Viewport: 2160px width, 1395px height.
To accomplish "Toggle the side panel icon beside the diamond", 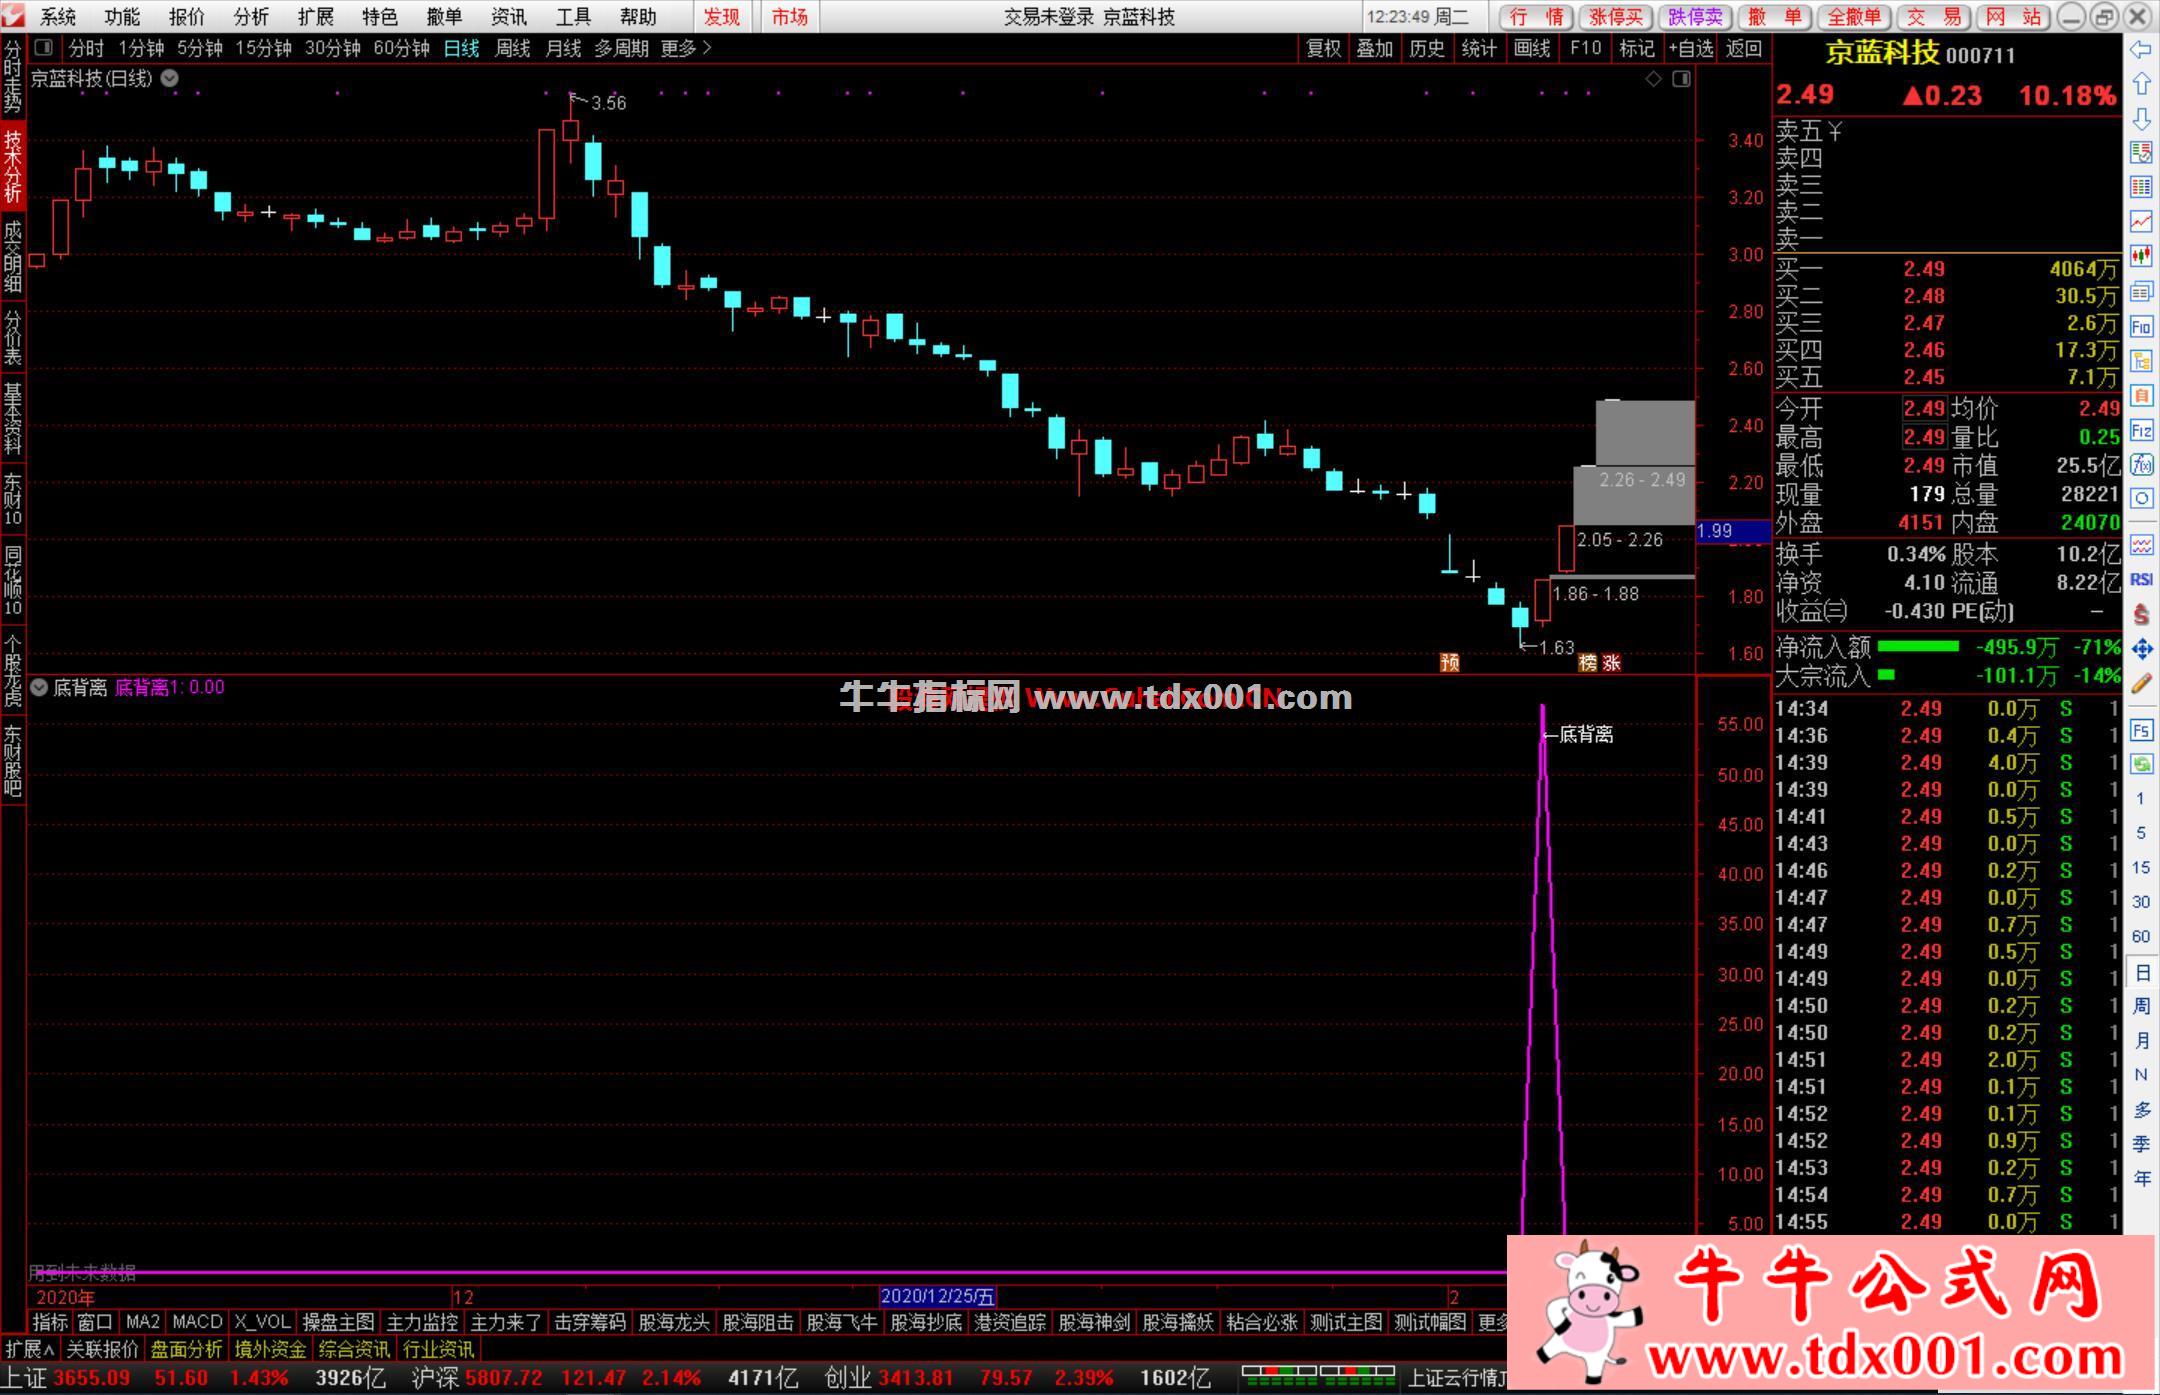I will coord(1681,79).
